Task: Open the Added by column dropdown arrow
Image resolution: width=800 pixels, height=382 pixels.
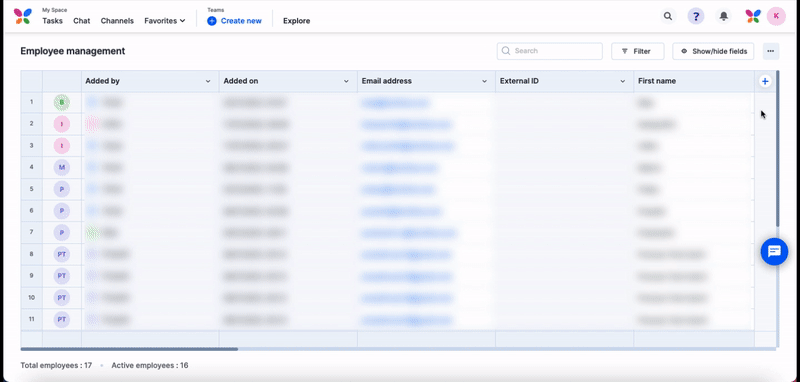Action: [208, 82]
